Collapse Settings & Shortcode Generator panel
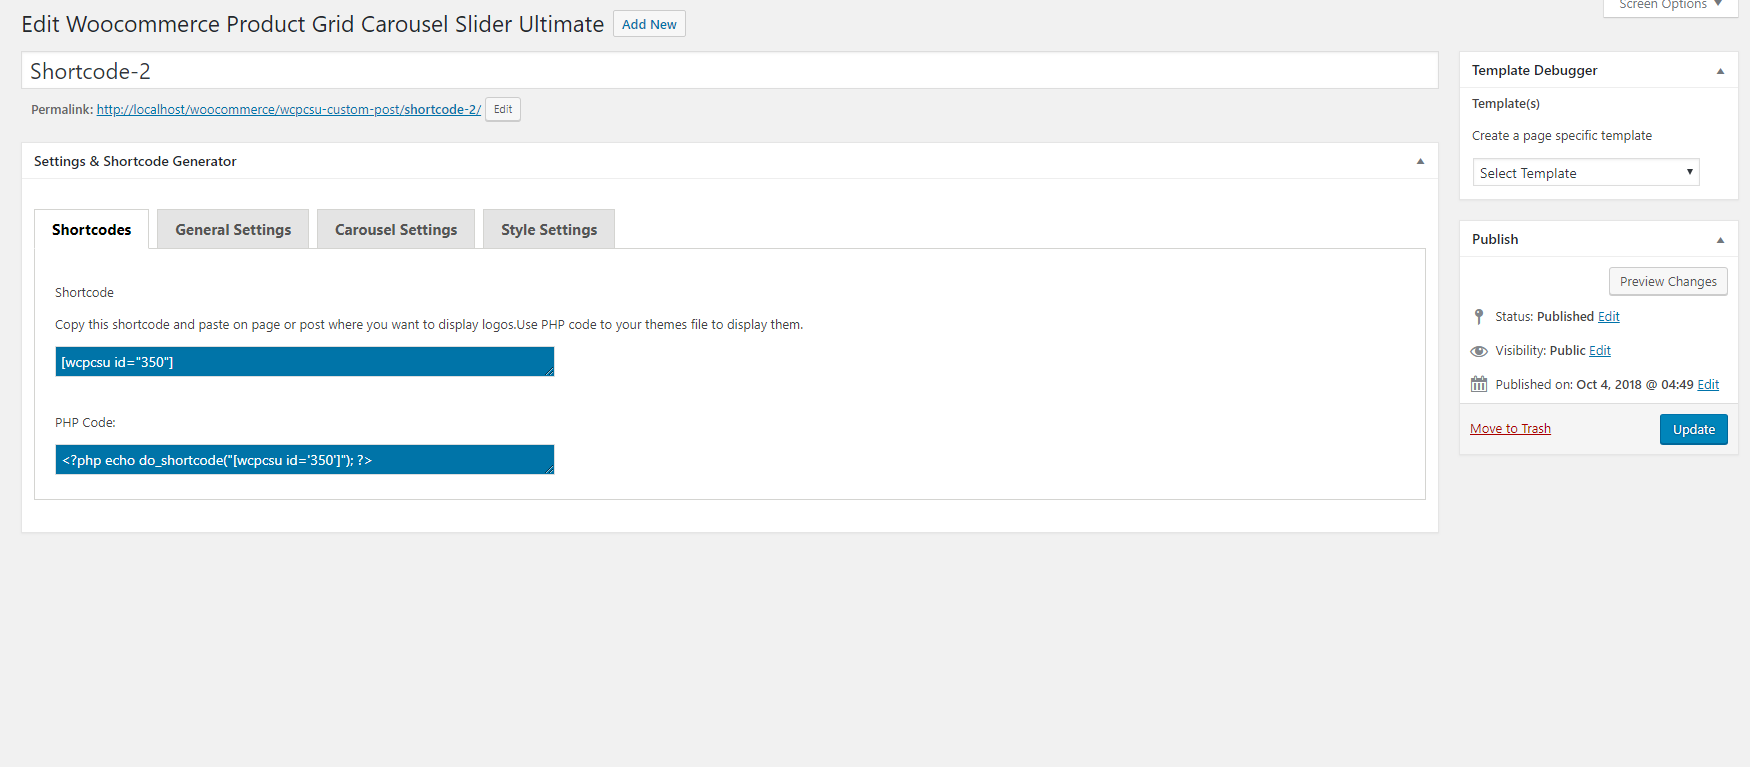The width and height of the screenshot is (1750, 767). coord(1420,162)
